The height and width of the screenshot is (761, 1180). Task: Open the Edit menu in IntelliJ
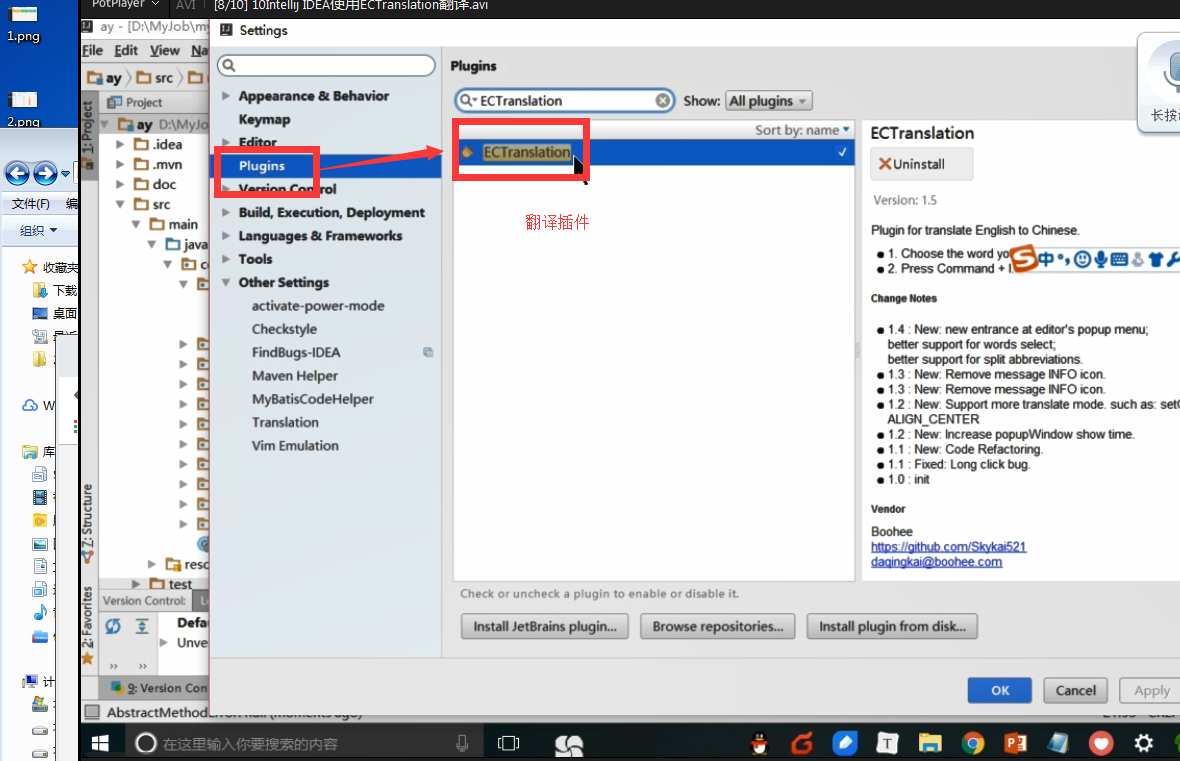(x=126, y=50)
